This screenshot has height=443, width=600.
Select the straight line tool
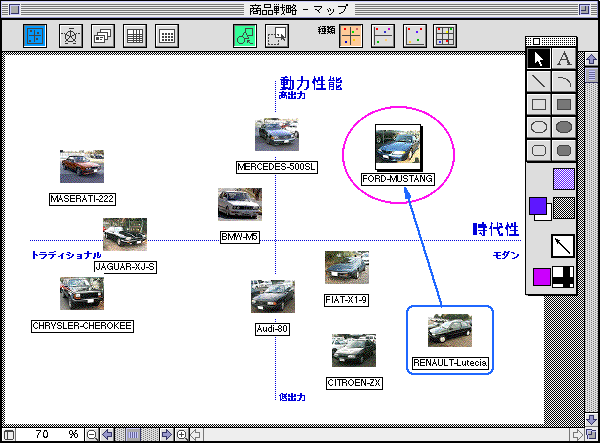tap(539, 81)
